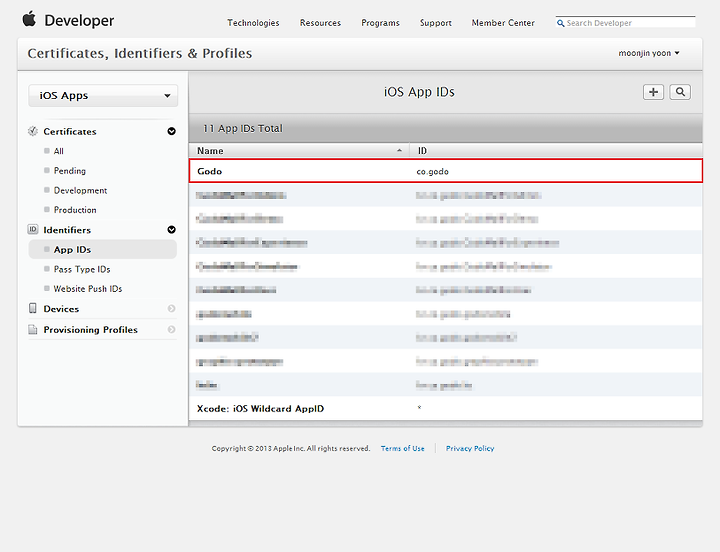
Task: Open the Resources menu
Action: click(320, 23)
